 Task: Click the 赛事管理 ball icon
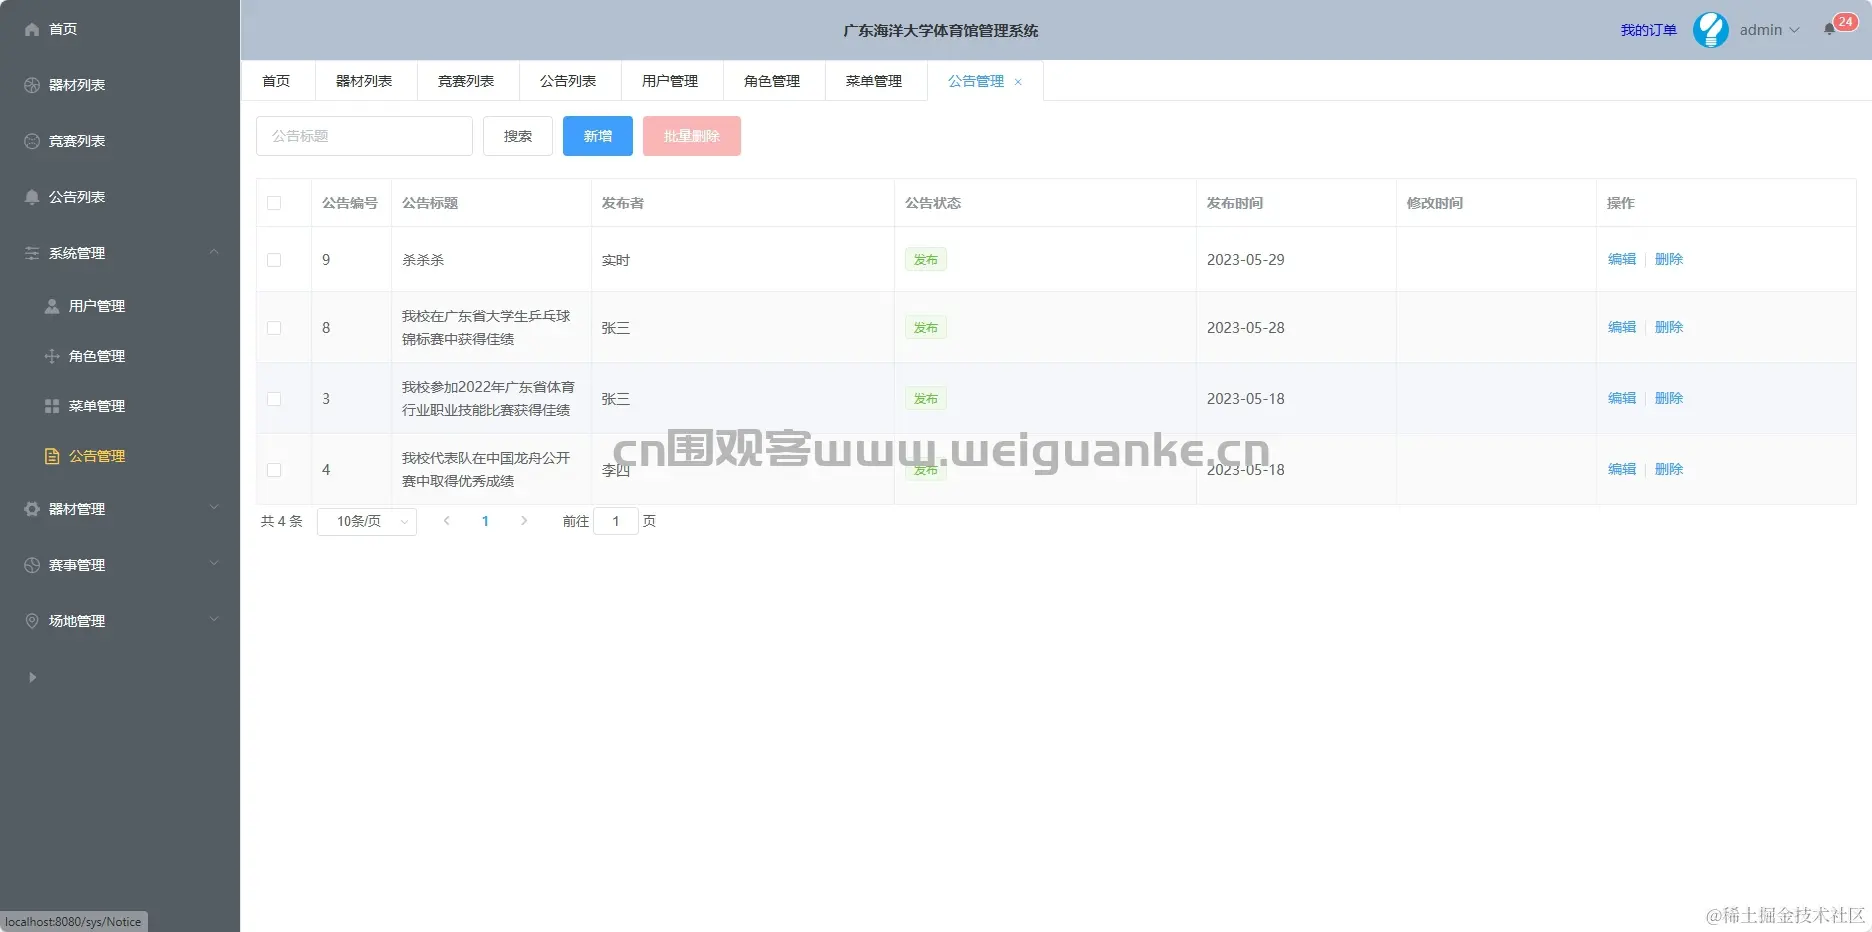(32, 565)
